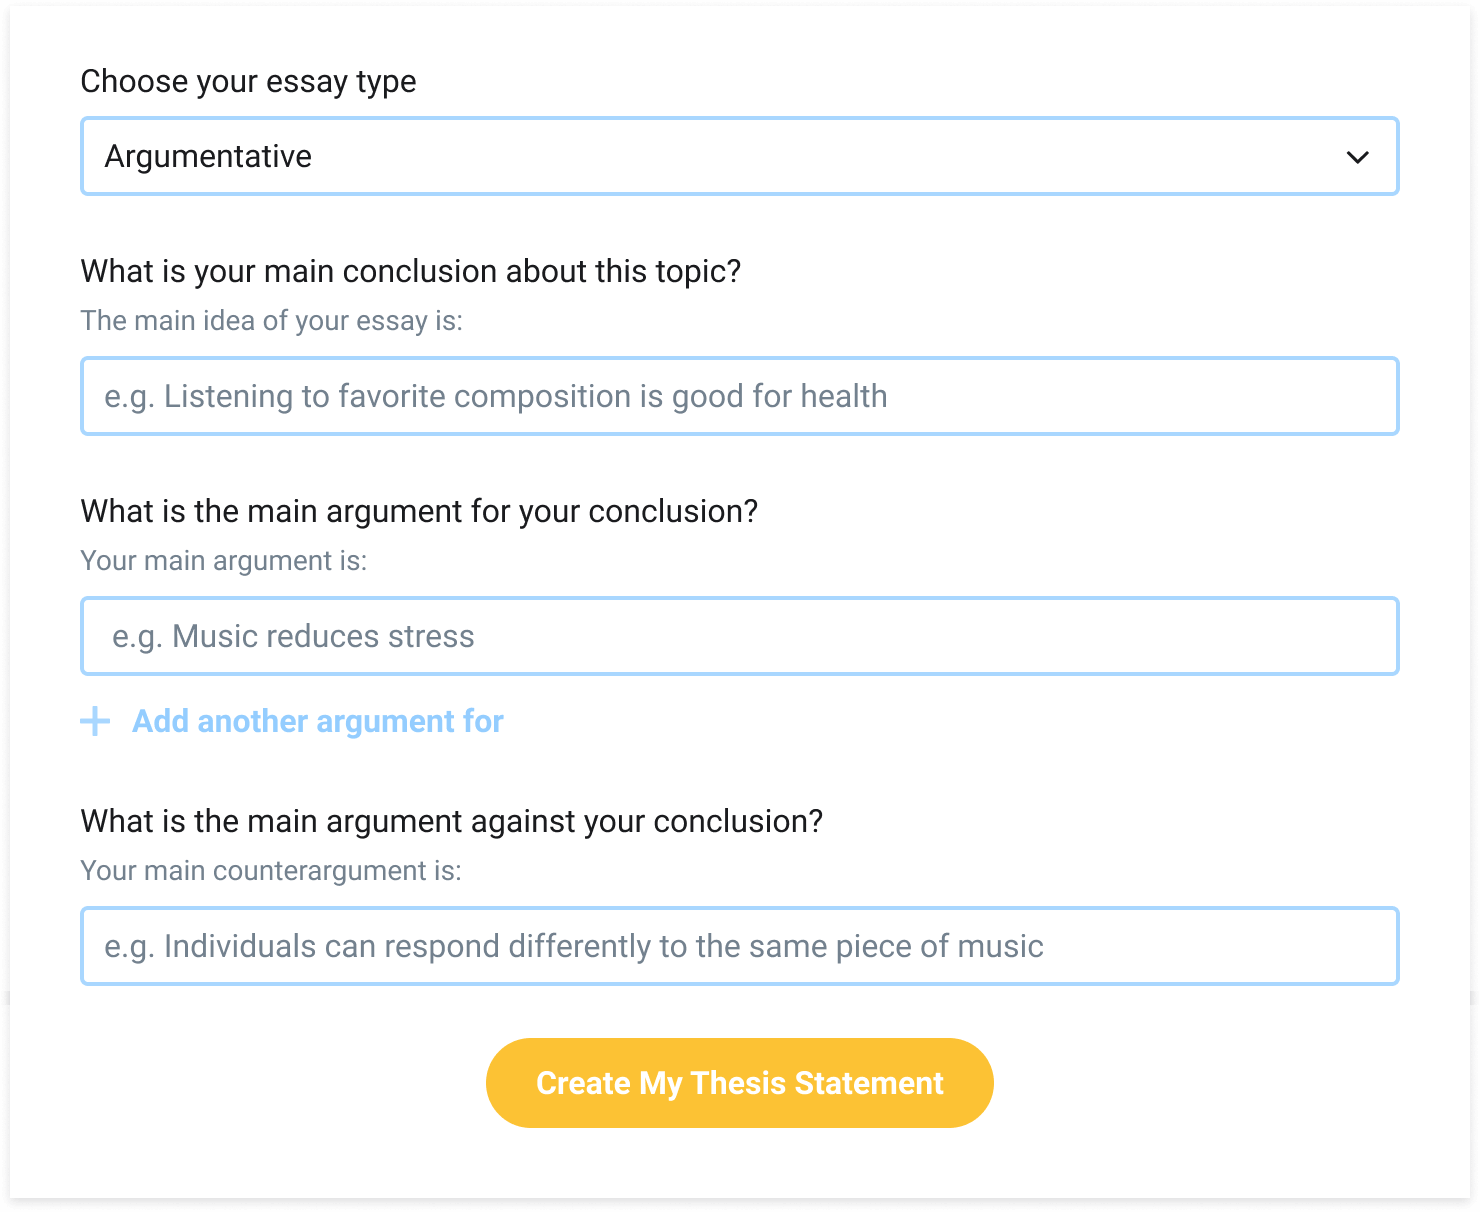Click 'What is your main conclusion' heading

[410, 271]
